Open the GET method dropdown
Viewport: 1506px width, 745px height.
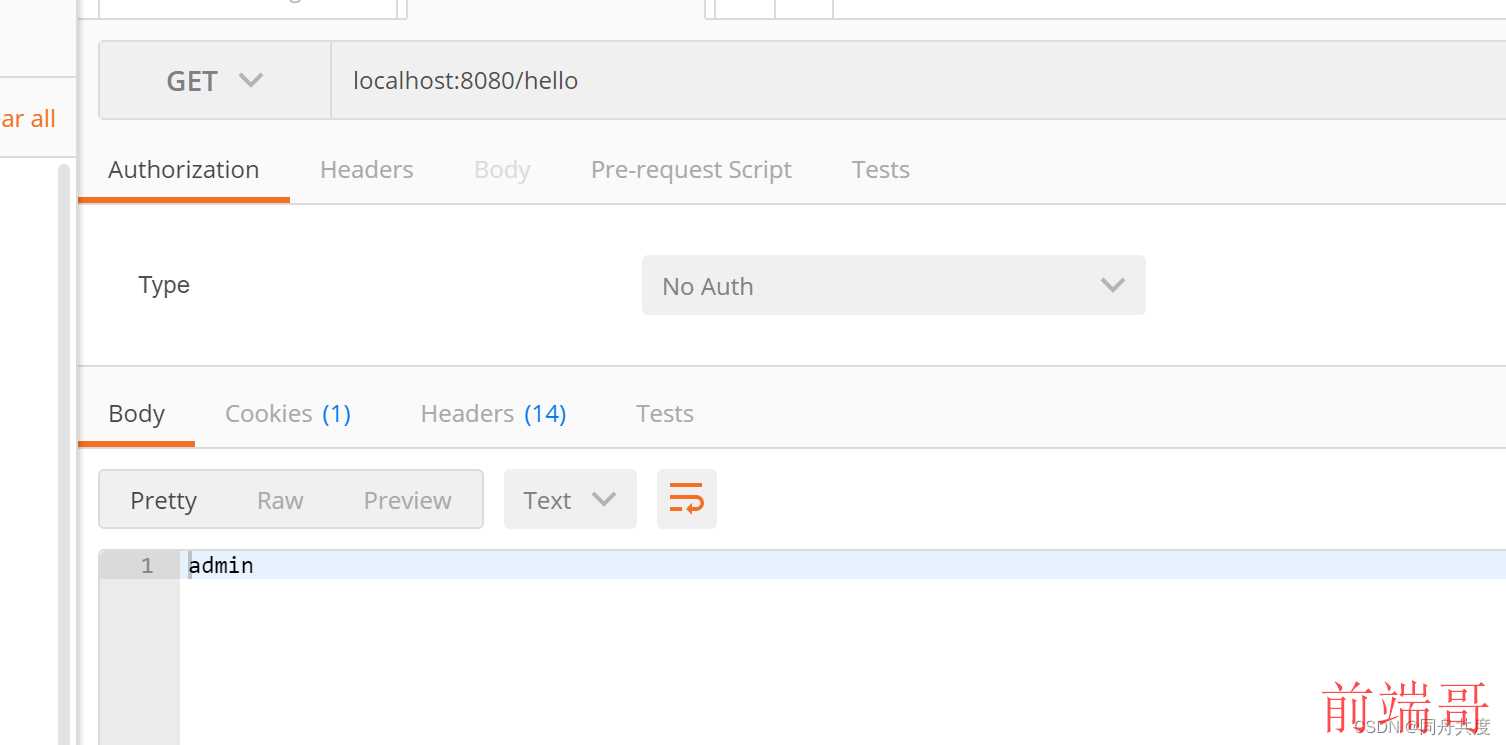tap(215, 81)
